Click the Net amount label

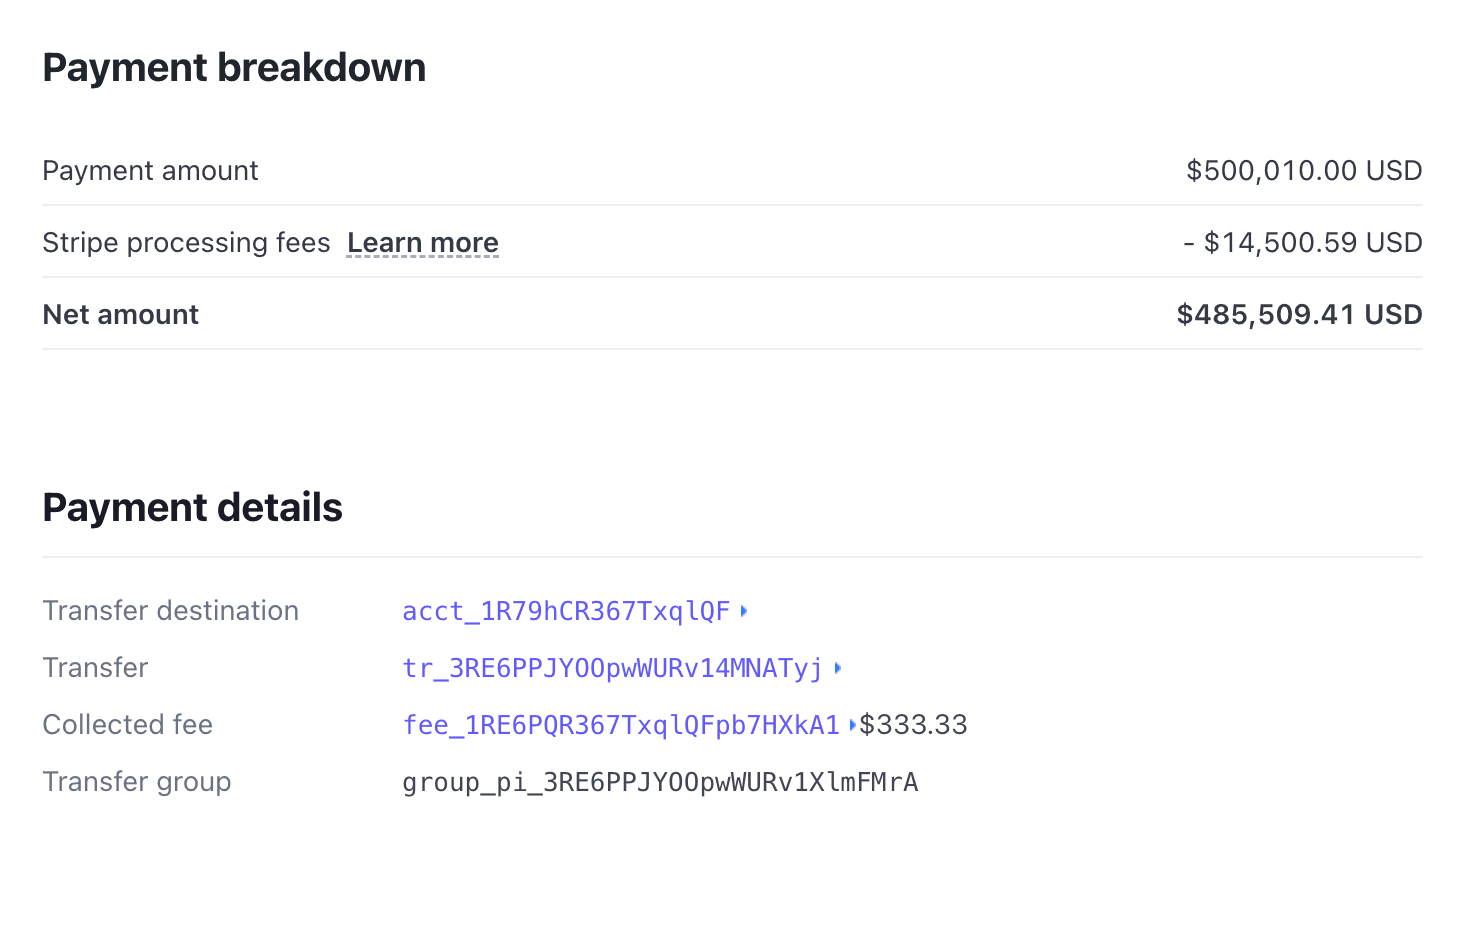click(x=121, y=315)
